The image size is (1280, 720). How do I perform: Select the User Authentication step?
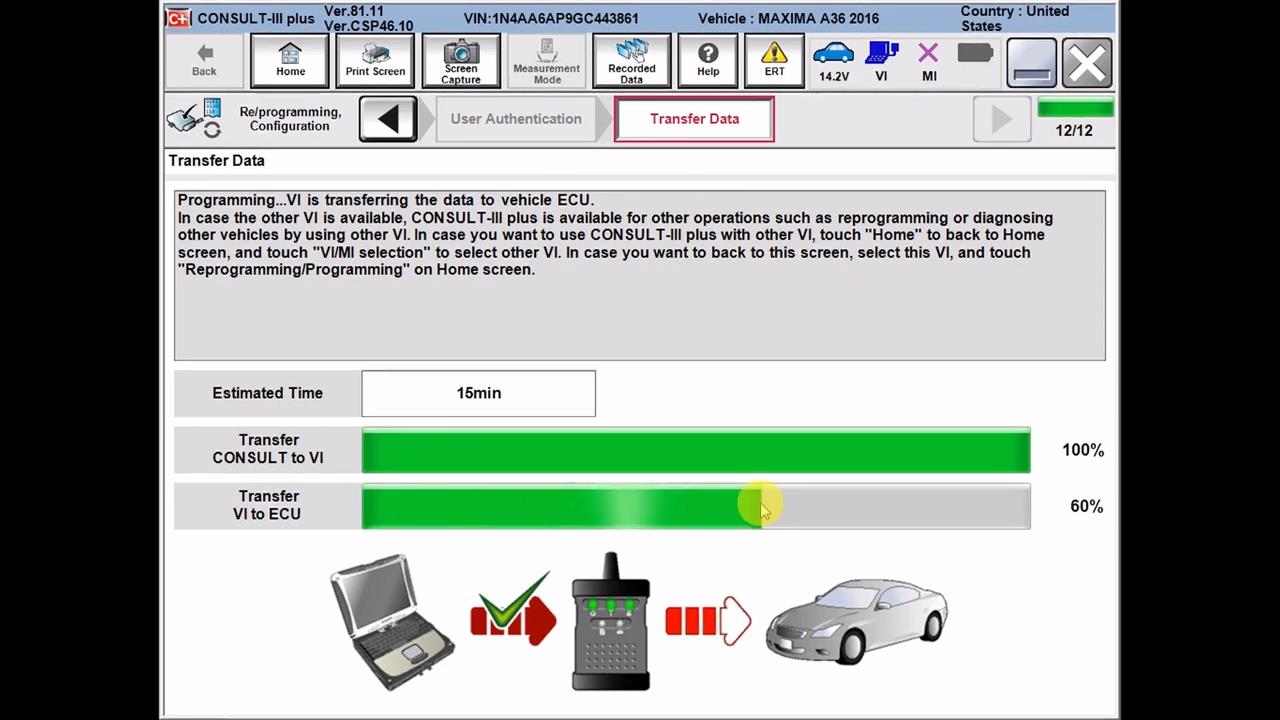pyautogui.click(x=516, y=119)
